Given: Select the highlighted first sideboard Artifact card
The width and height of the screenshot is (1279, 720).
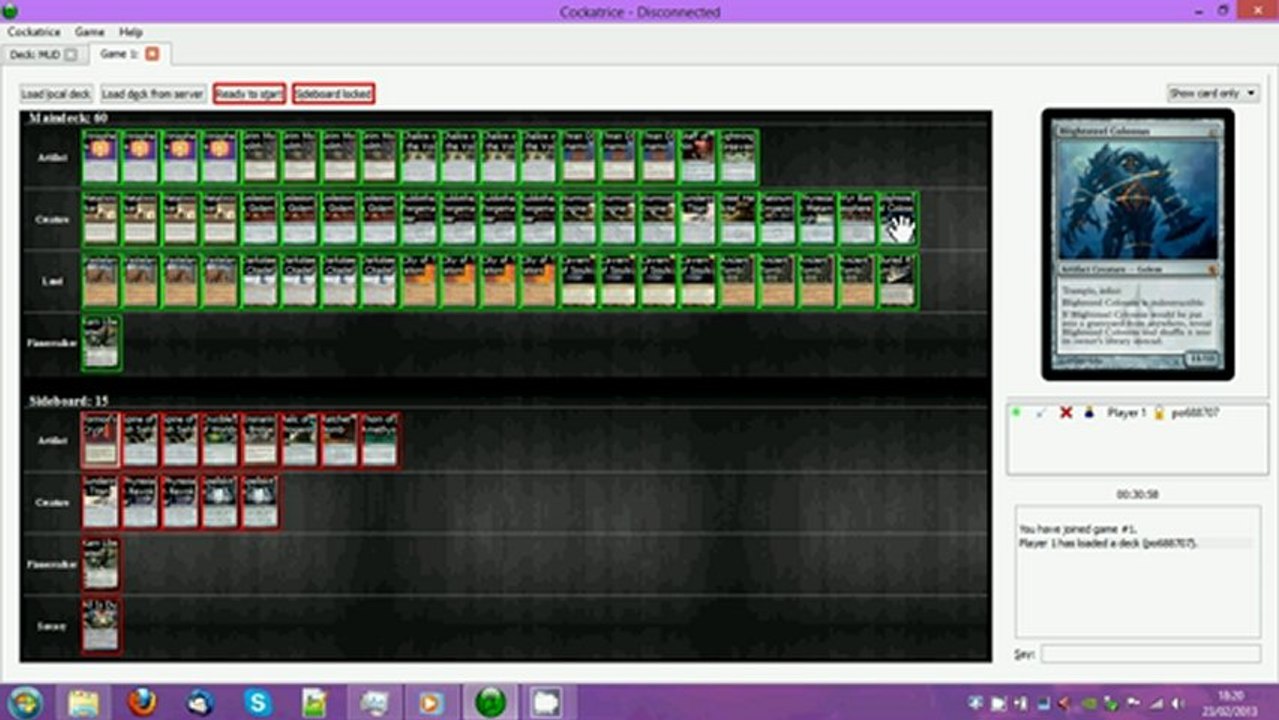Looking at the screenshot, I should [101, 440].
